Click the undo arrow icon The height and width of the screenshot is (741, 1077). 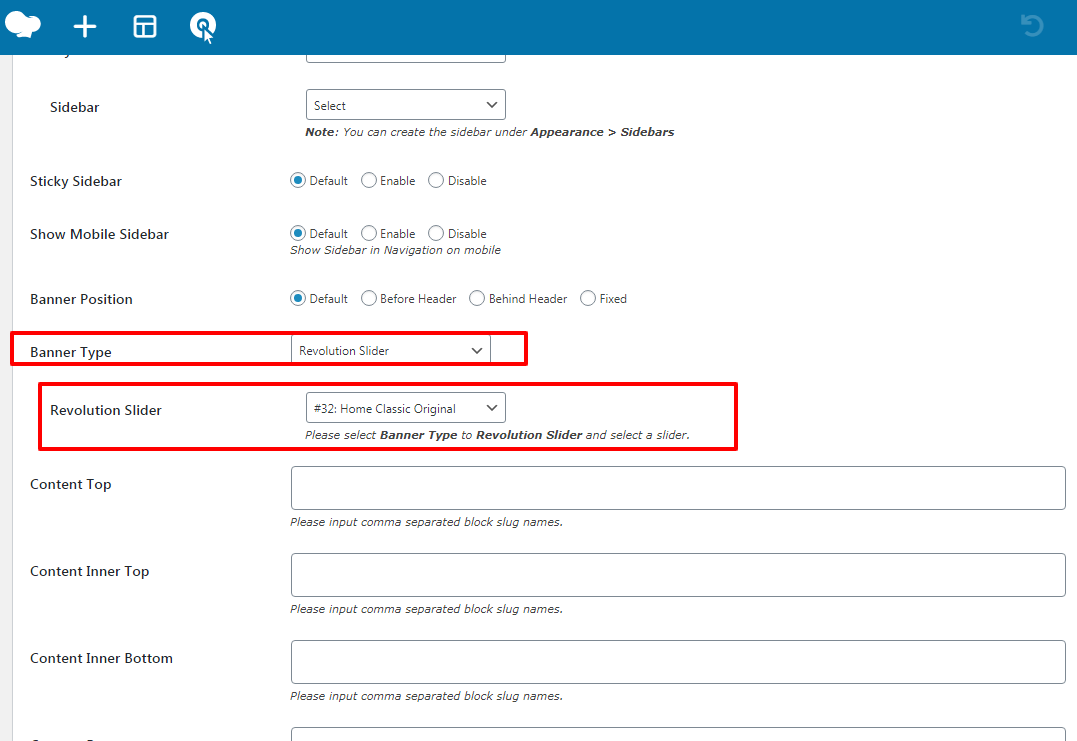coord(1032,26)
